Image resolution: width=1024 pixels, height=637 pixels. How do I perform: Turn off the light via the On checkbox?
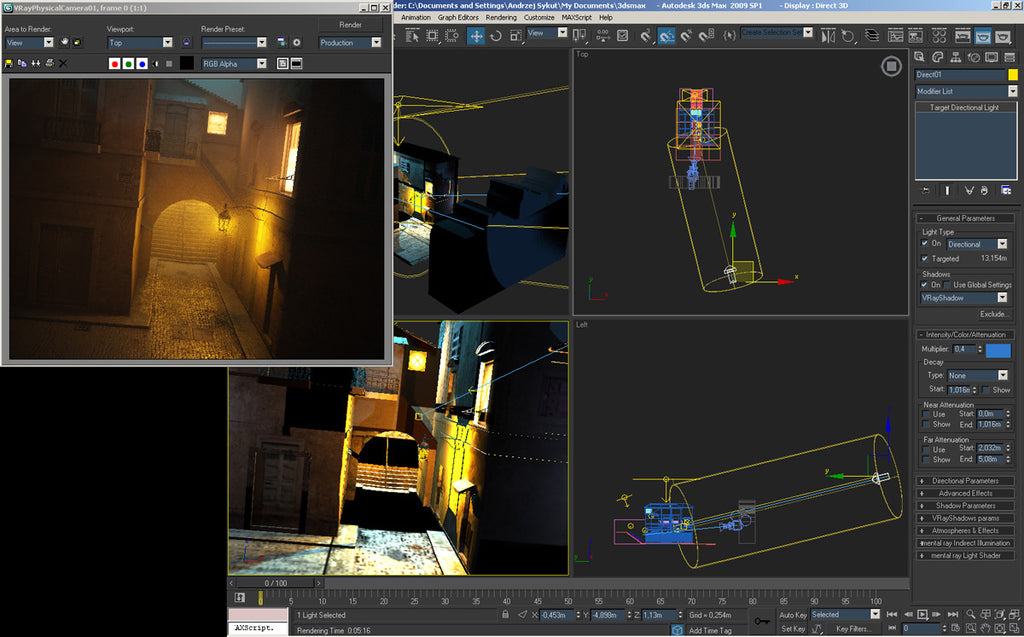923,243
